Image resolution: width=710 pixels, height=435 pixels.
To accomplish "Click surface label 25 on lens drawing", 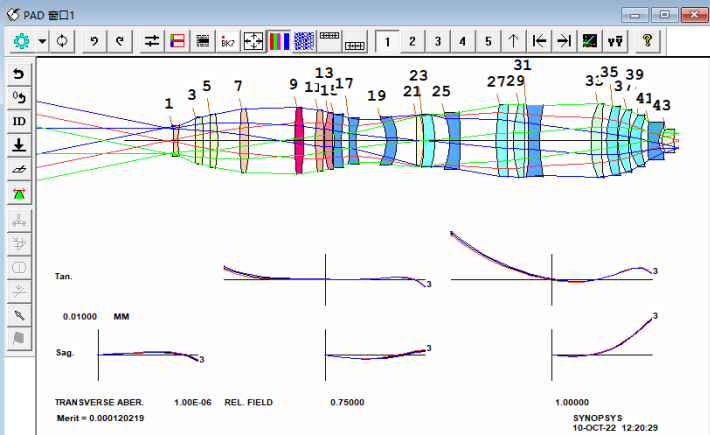I will tap(441, 91).
